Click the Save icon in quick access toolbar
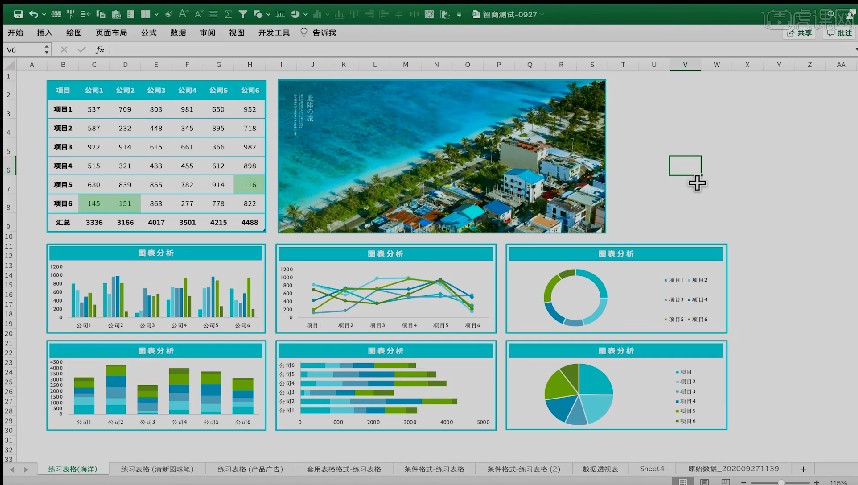Screen dimensions: 858x485 point(18,14)
